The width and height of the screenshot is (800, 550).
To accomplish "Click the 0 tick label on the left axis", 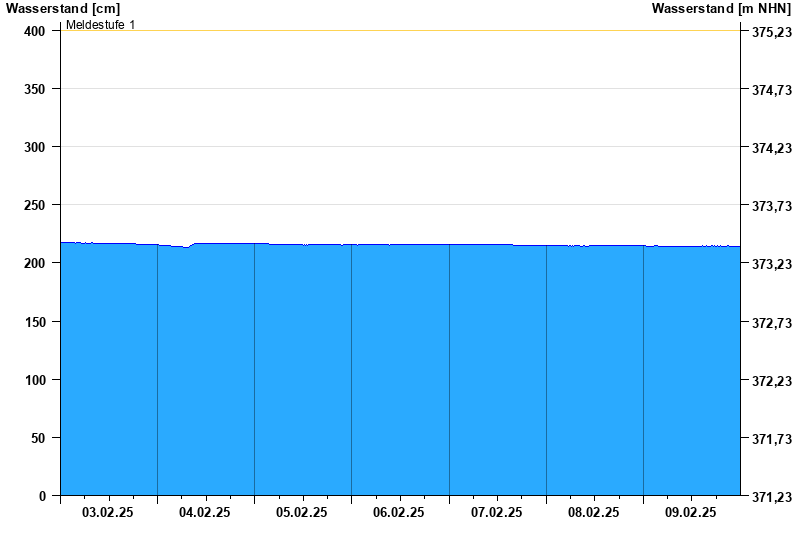I will click(42, 496).
